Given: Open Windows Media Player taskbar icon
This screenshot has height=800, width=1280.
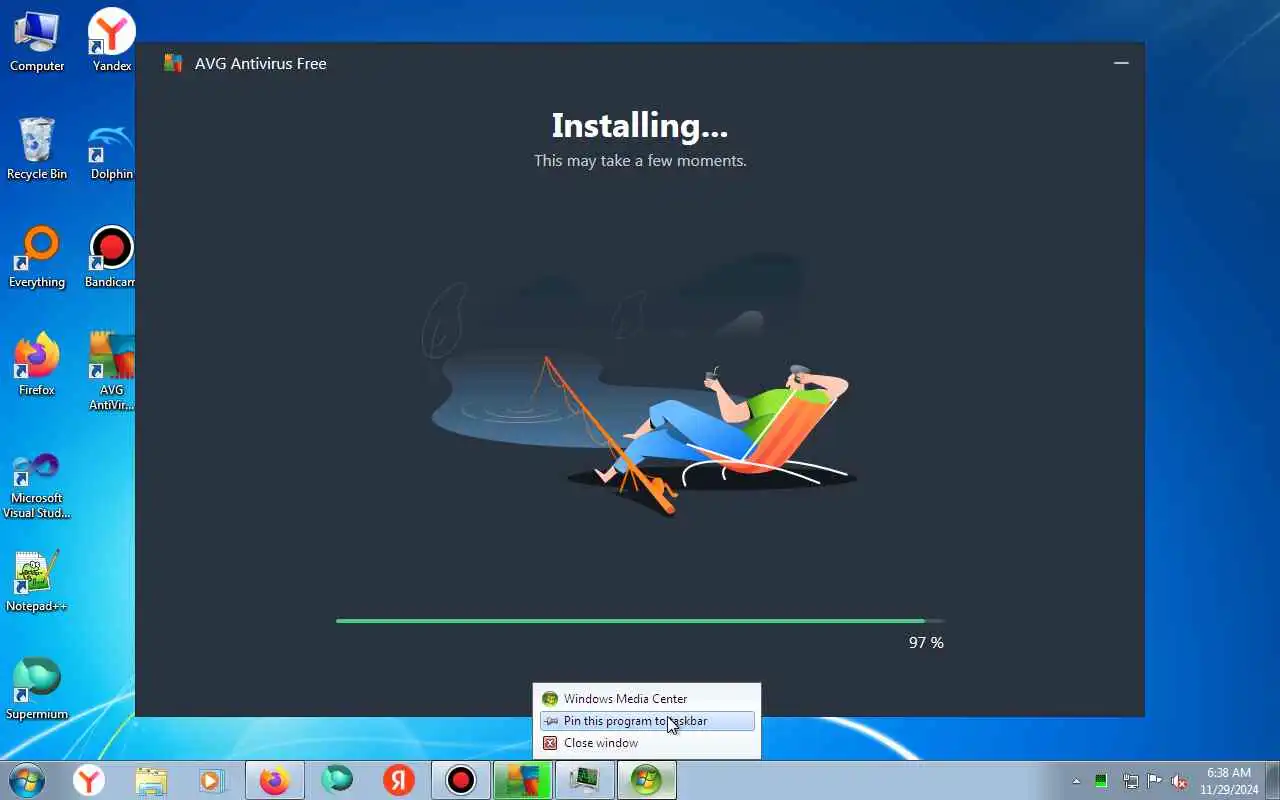Looking at the screenshot, I should [212, 780].
